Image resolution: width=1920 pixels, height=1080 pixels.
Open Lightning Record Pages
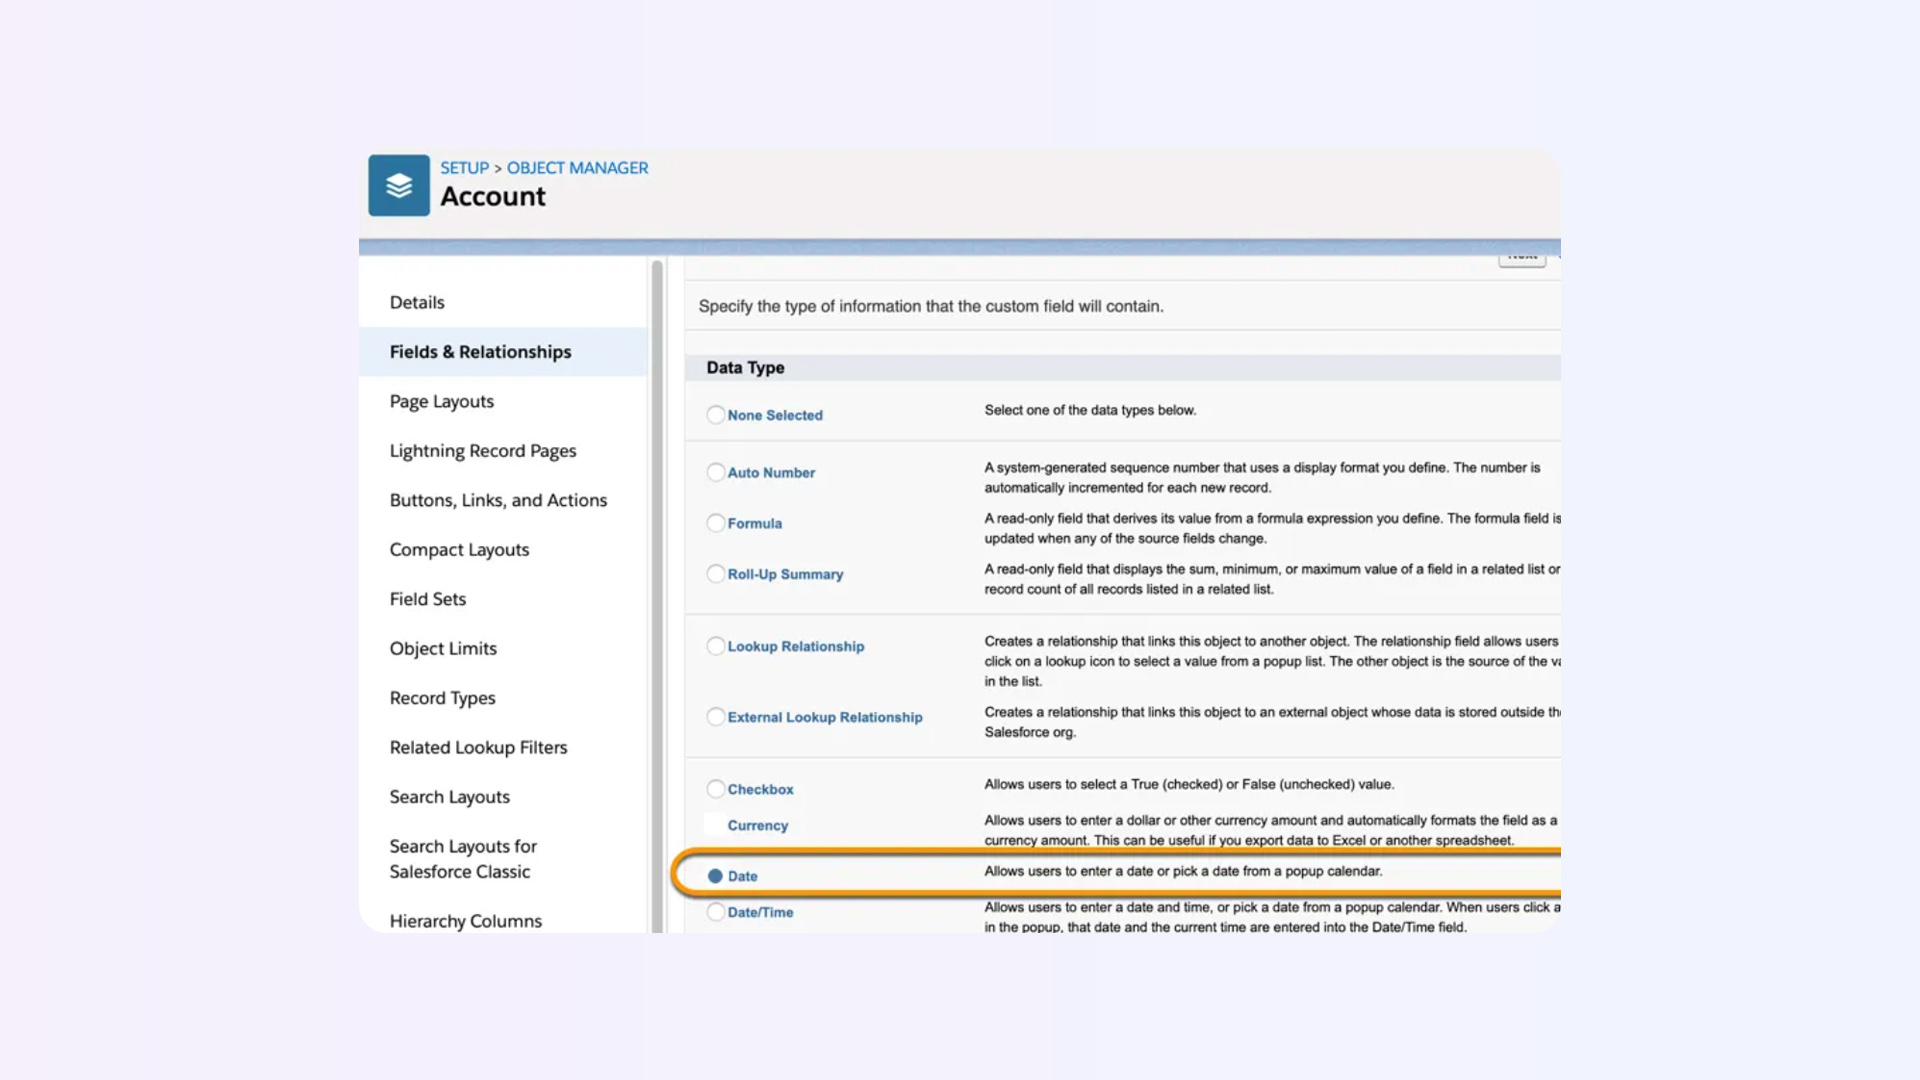pos(483,451)
